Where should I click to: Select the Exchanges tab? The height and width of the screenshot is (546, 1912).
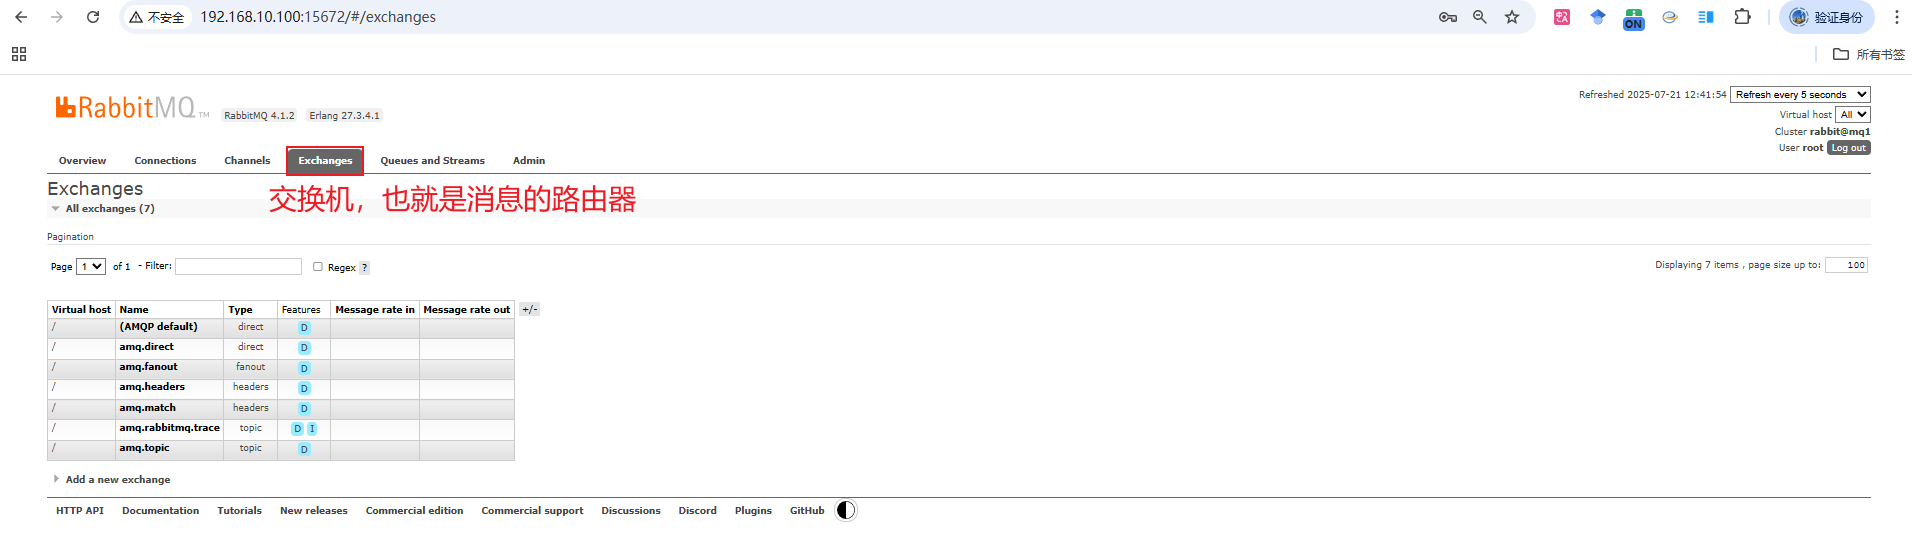(x=325, y=160)
